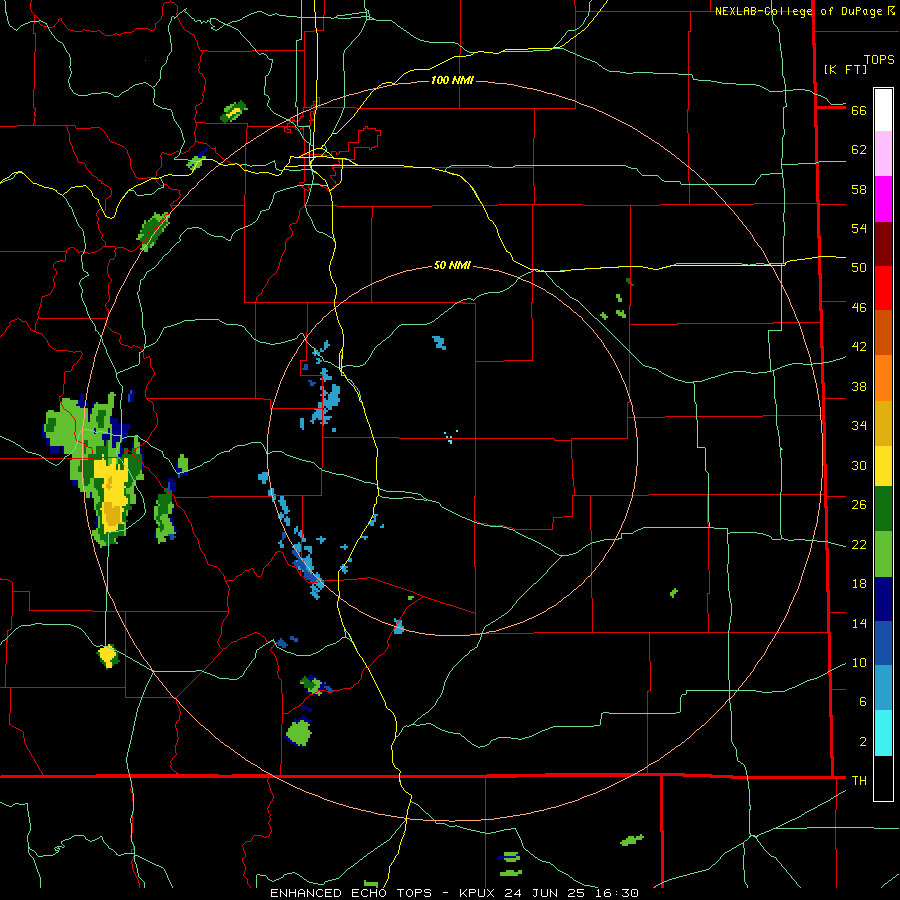900x900 pixels.
Task: Click the "18" scale value
Action: point(859,584)
